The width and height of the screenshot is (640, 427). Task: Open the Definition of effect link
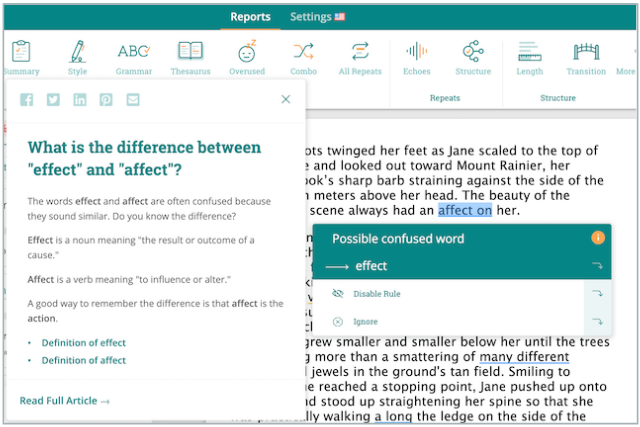tap(84, 343)
